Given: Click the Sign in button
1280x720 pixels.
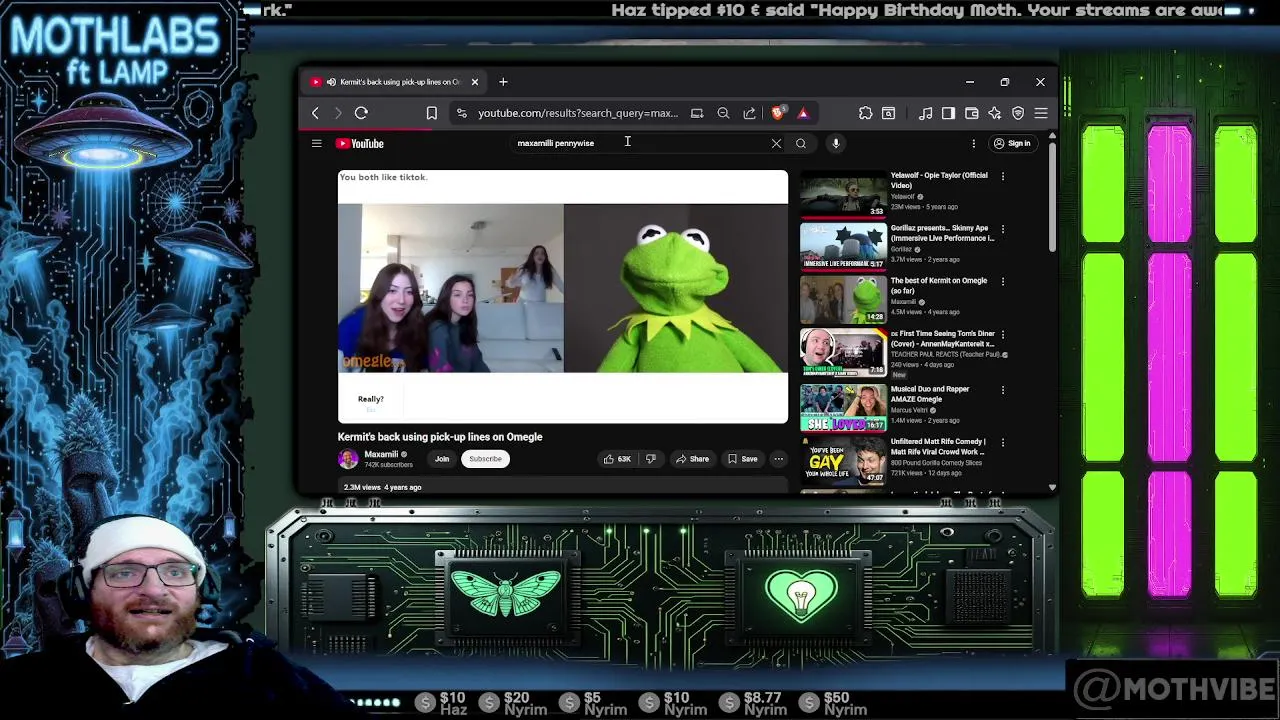Looking at the screenshot, I should coord(1012,143).
